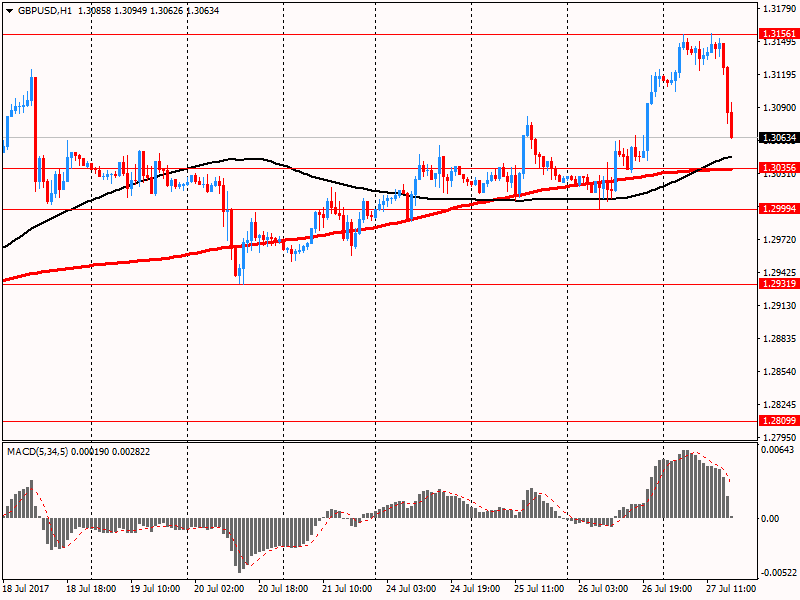Click the 20 Jul 02:00 time axis label

219,589
